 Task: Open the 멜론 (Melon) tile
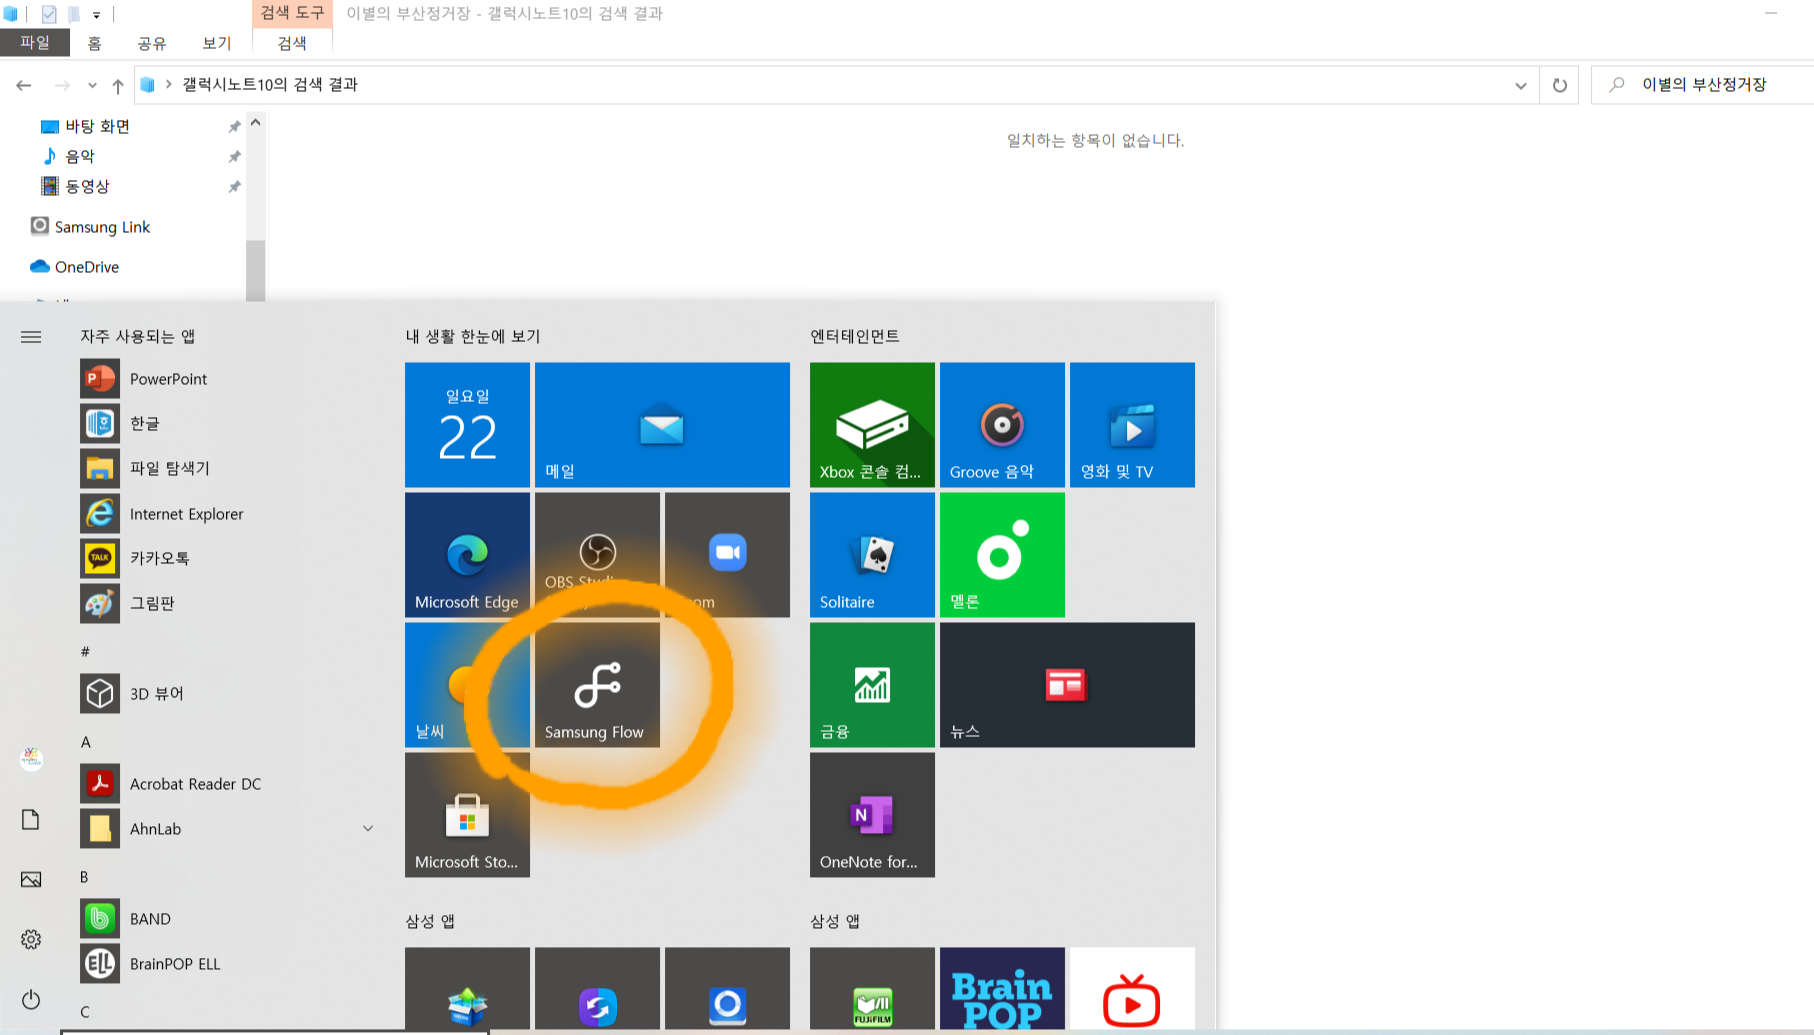tap(1002, 555)
